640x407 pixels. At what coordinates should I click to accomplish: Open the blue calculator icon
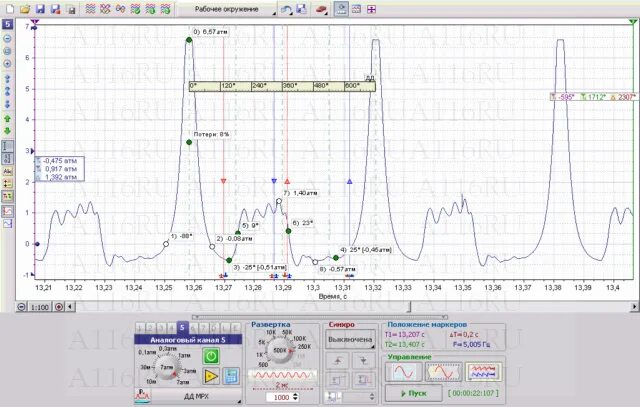231,376
